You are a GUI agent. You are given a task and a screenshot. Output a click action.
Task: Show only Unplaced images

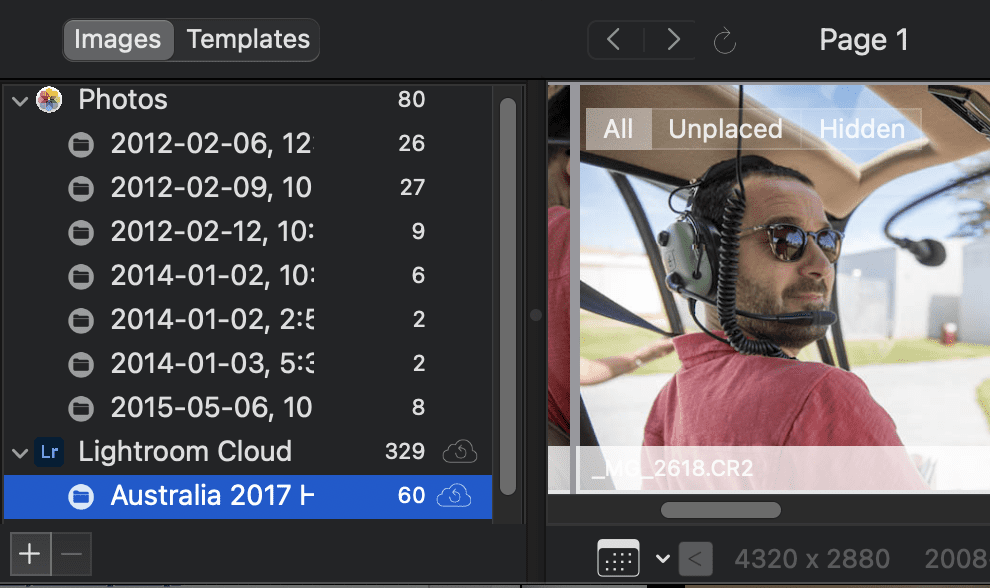coord(725,129)
